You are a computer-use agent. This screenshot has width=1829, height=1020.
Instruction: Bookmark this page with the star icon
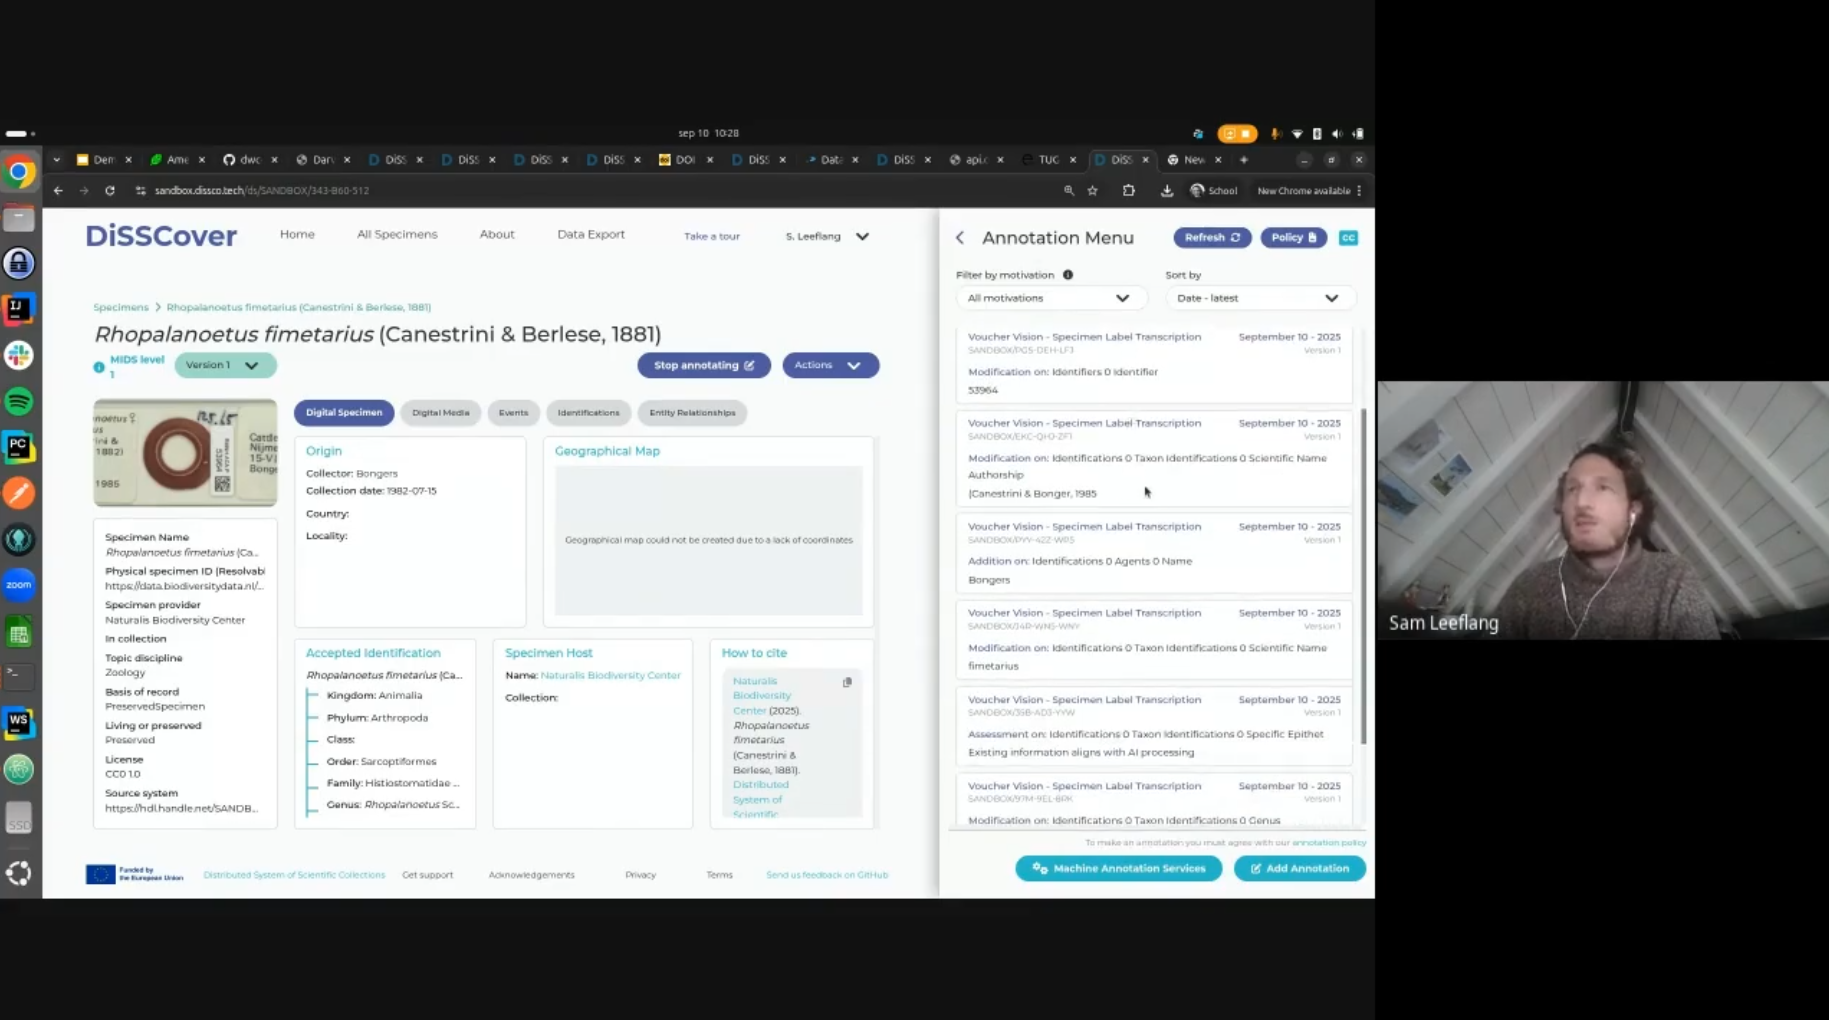tap(1093, 191)
